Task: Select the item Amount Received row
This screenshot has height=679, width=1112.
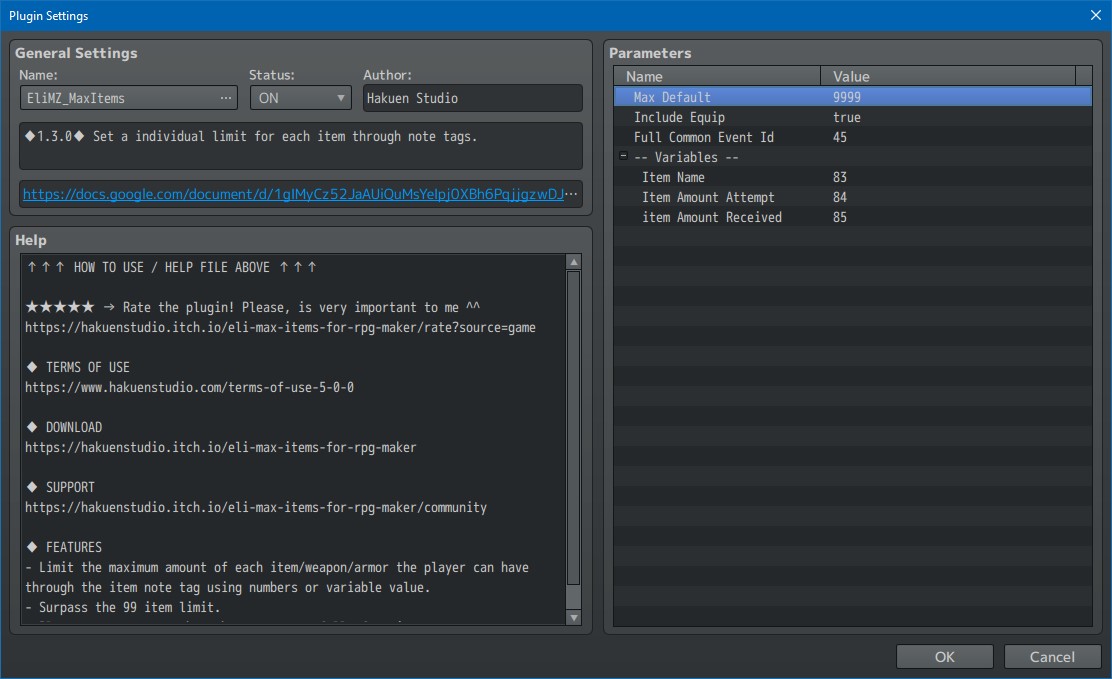Action: [711, 217]
